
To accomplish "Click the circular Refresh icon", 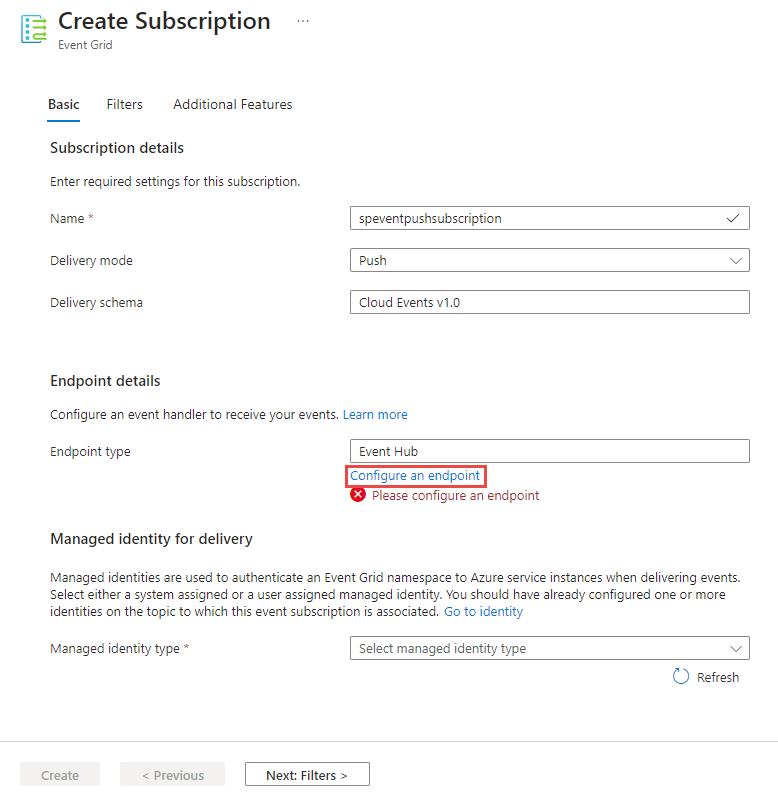I will point(681,676).
